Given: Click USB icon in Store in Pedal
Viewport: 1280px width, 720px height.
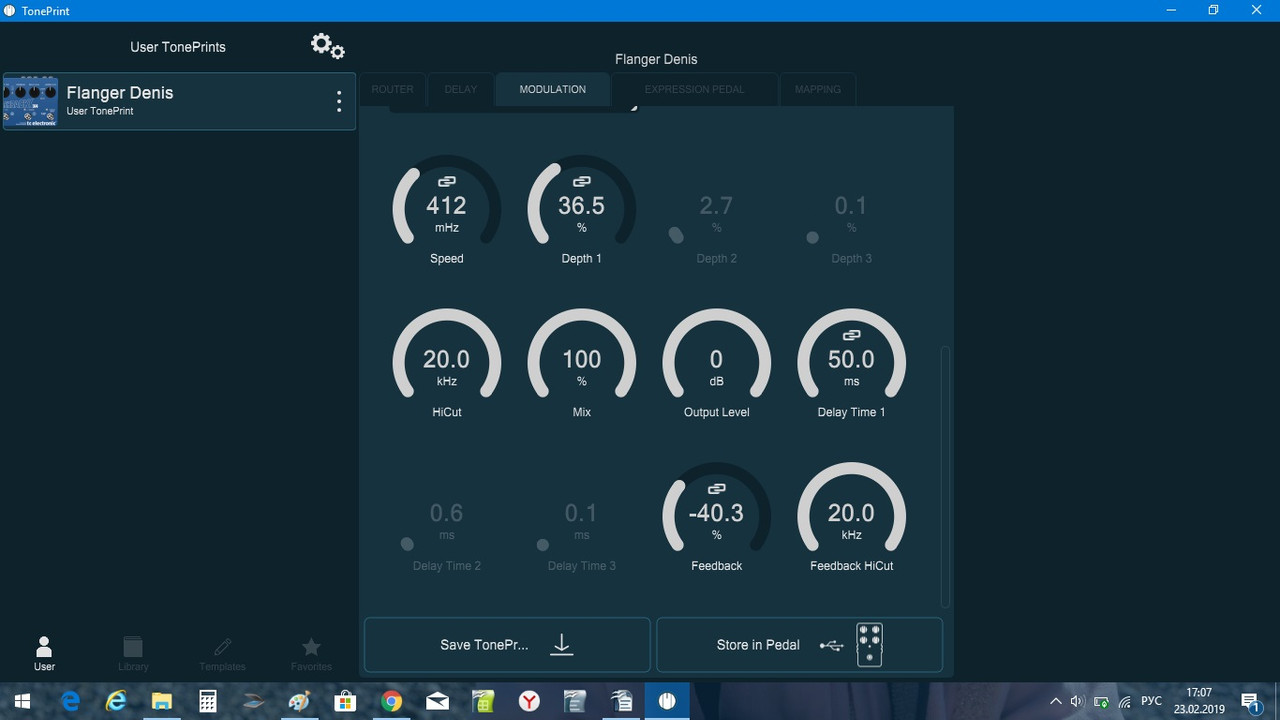Looking at the screenshot, I should pyautogui.click(x=831, y=646).
